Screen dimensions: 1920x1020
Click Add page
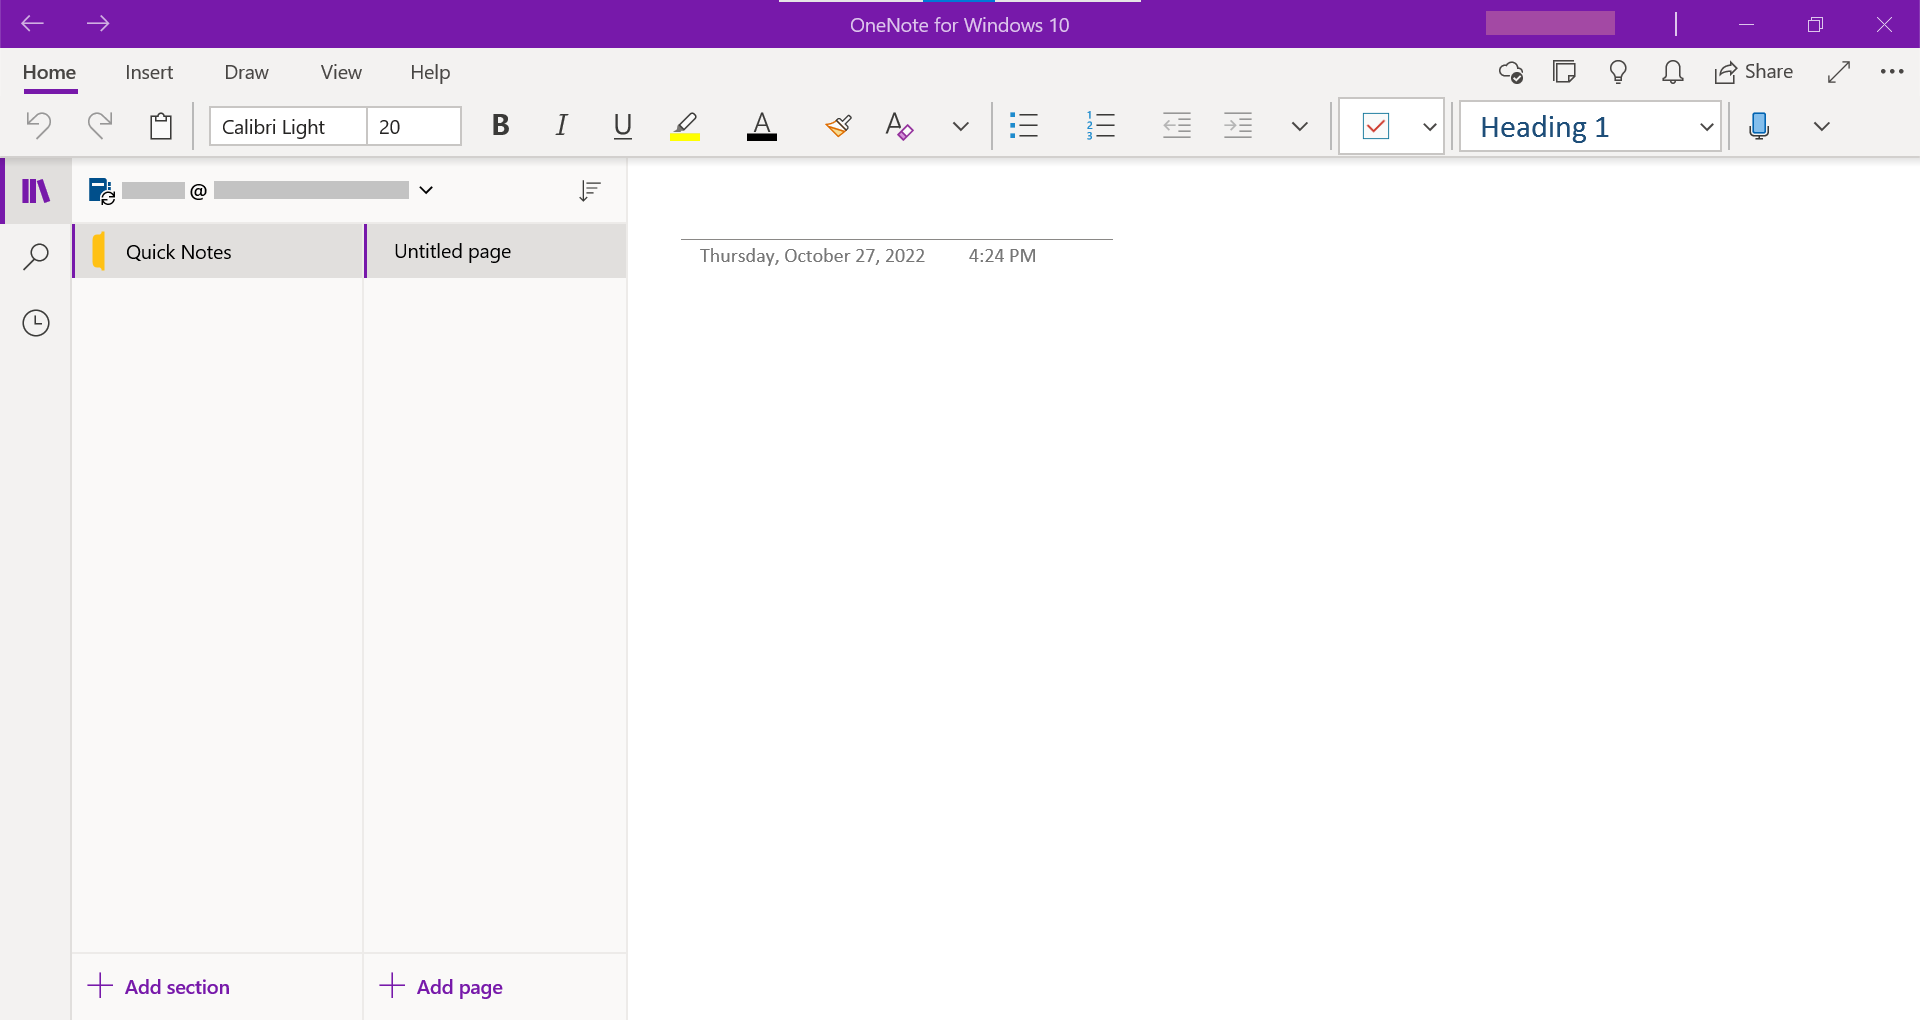pyautogui.click(x=441, y=987)
